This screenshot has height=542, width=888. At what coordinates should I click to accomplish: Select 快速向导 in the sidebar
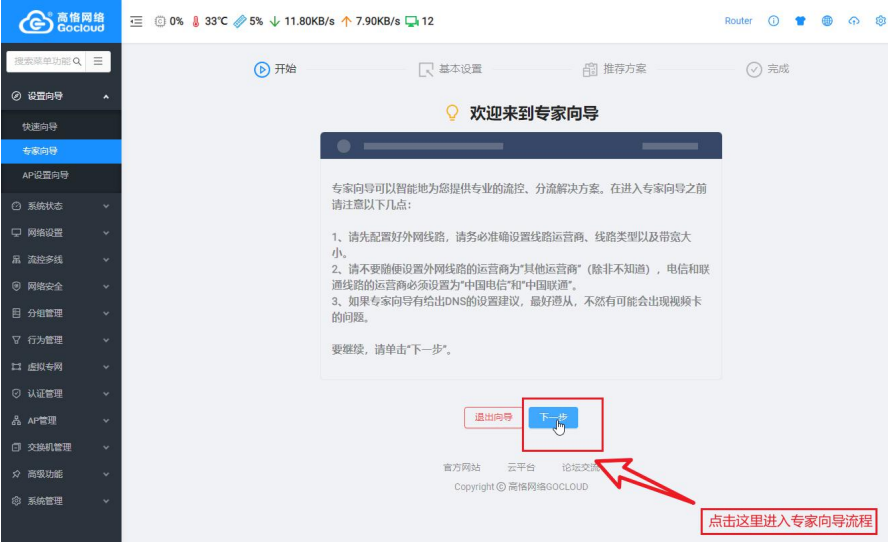40,127
